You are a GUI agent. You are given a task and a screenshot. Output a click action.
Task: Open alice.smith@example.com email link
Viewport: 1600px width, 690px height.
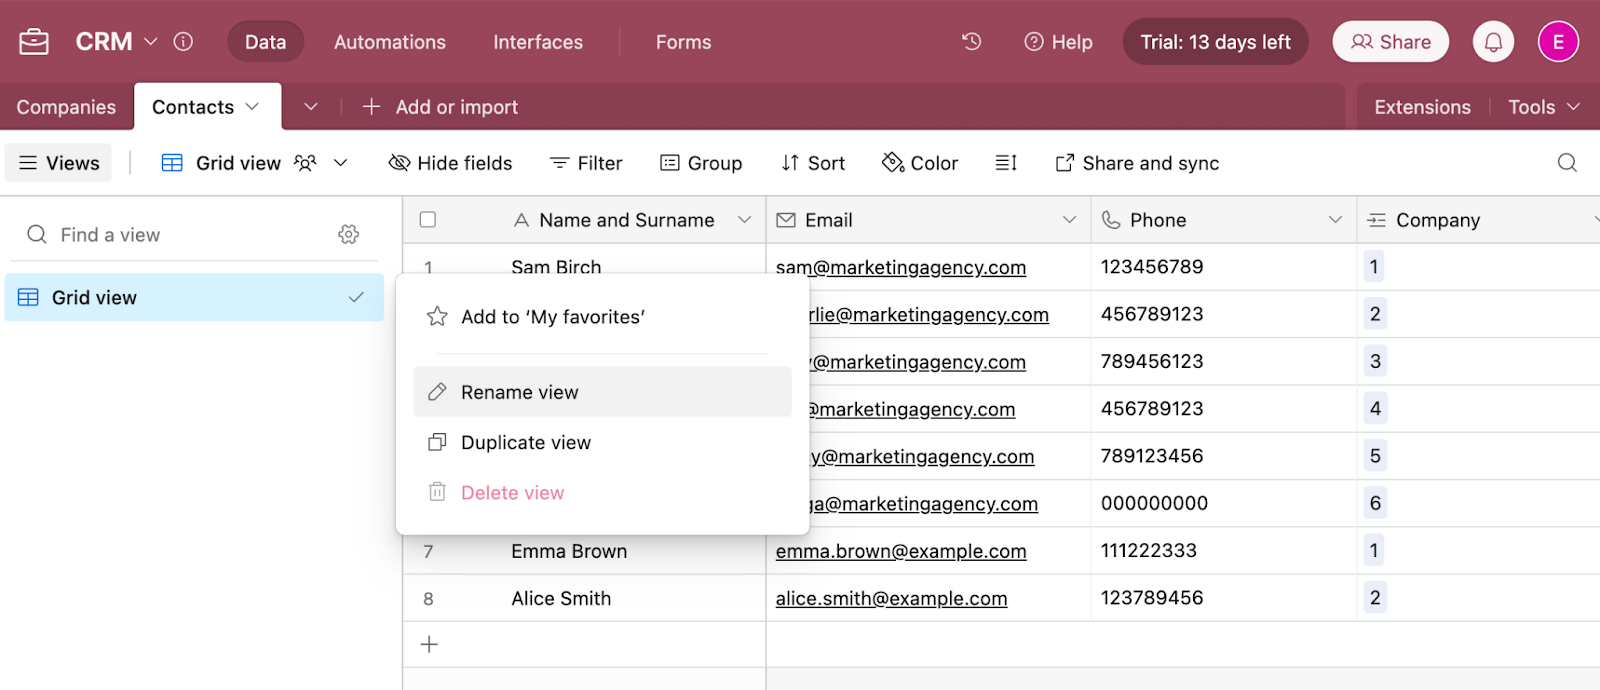click(x=891, y=598)
